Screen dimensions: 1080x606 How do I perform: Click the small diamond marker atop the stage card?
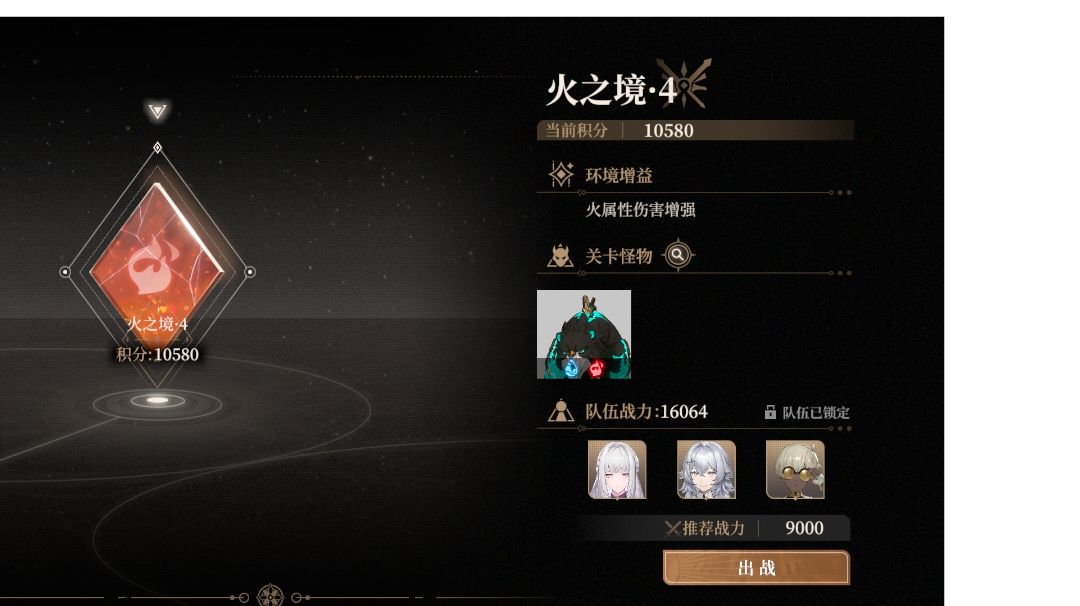157,147
